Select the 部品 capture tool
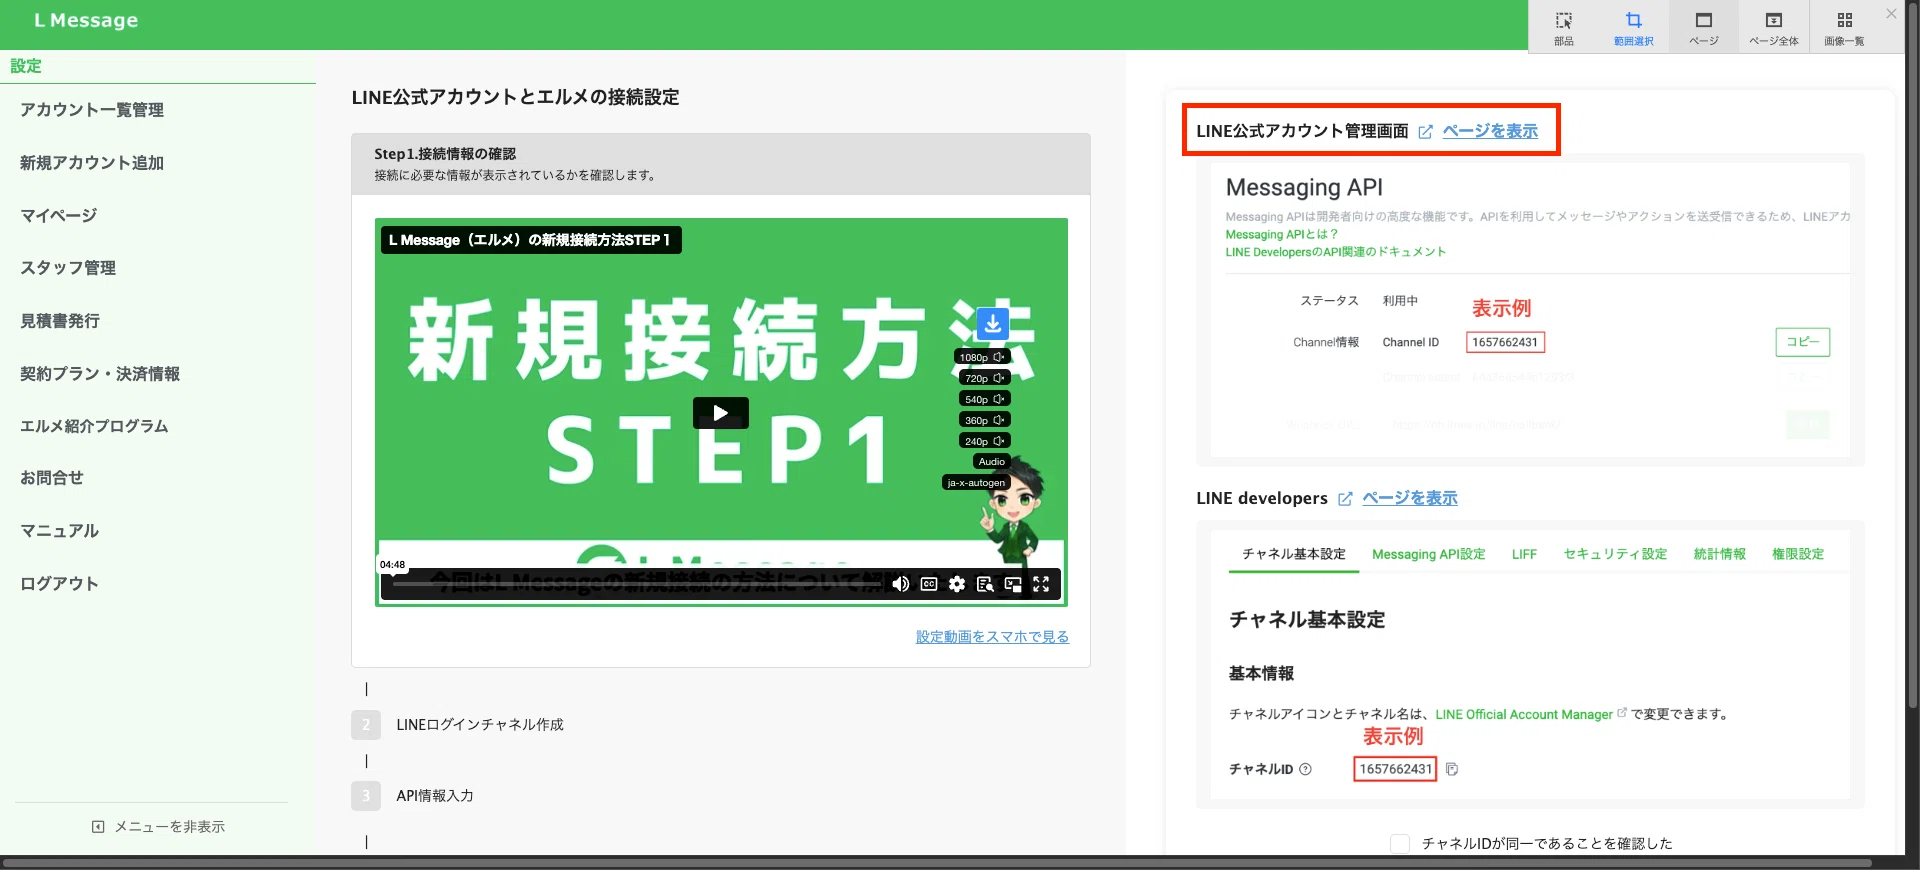Image resolution: width=1920 pixels, height=870 pixels. (x=1564, y=27)
